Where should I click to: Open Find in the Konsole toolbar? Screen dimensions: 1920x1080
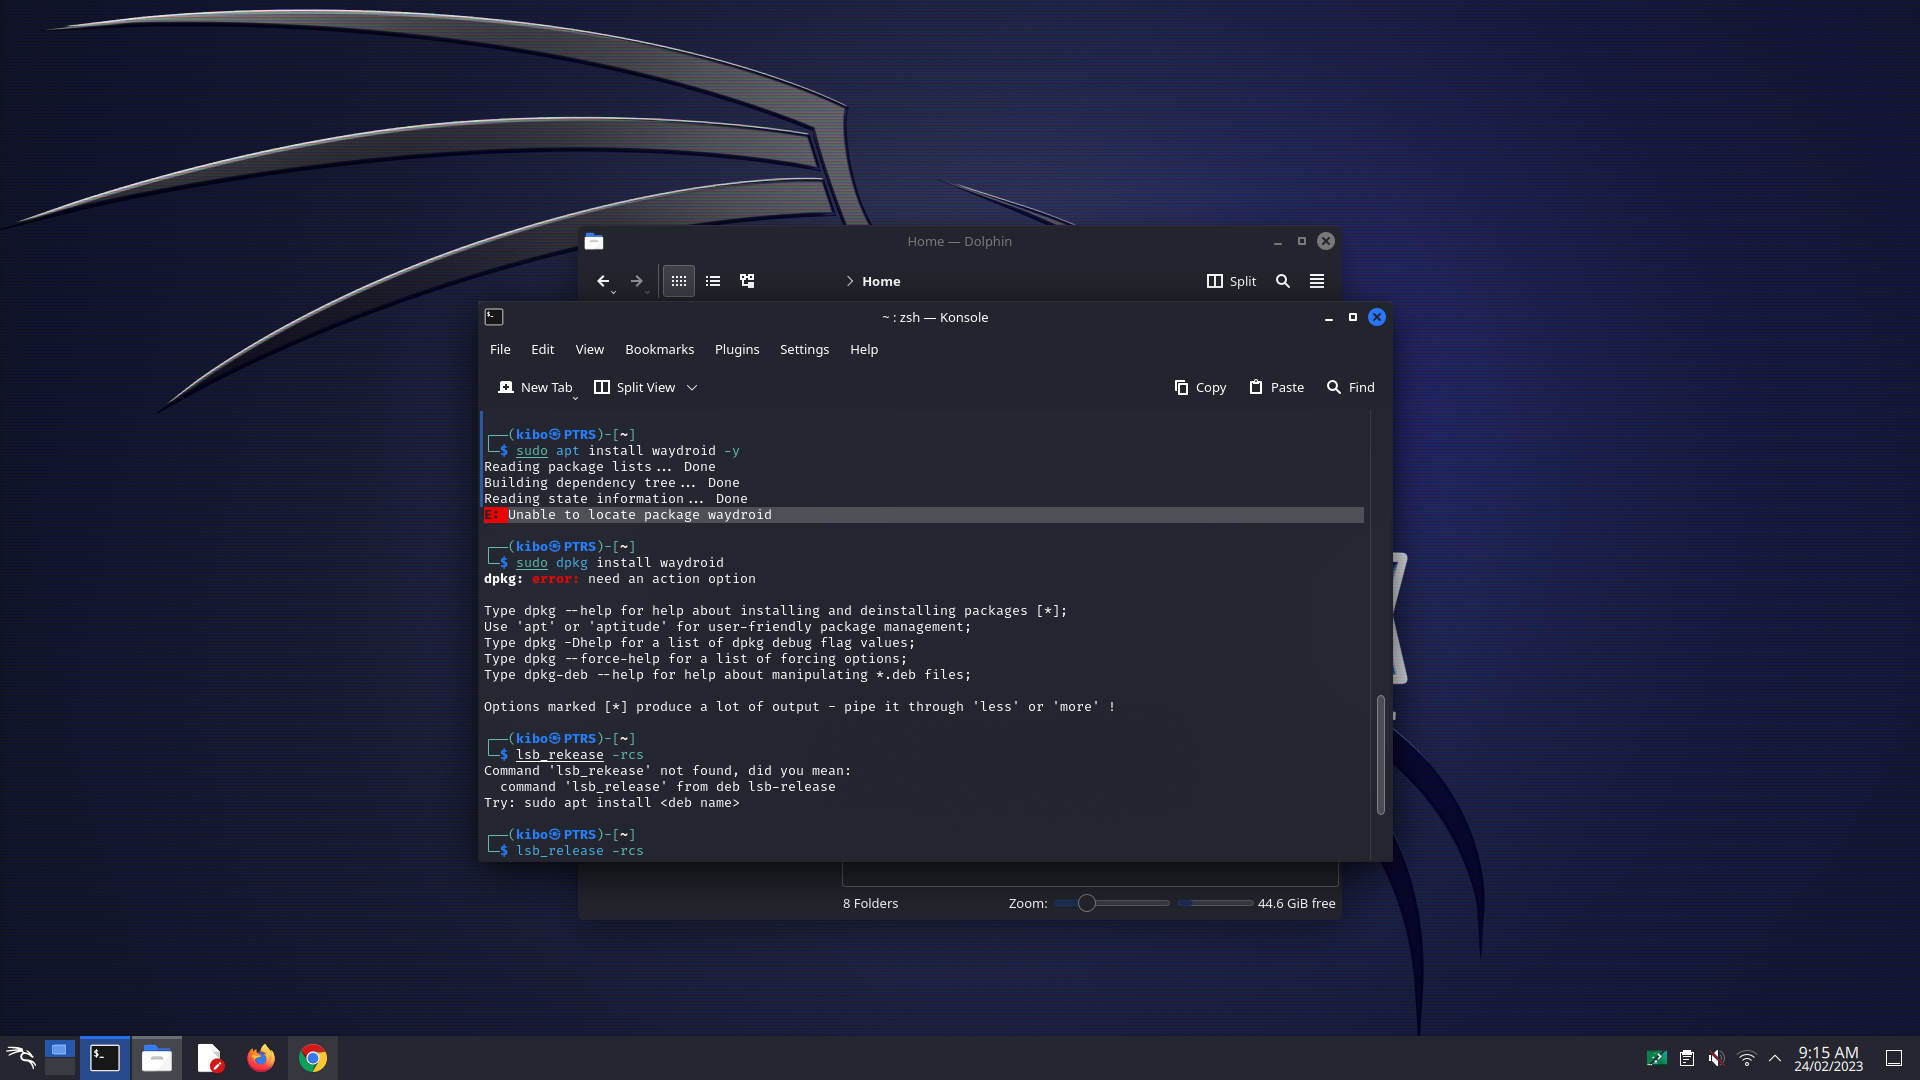pos(1350,387)
